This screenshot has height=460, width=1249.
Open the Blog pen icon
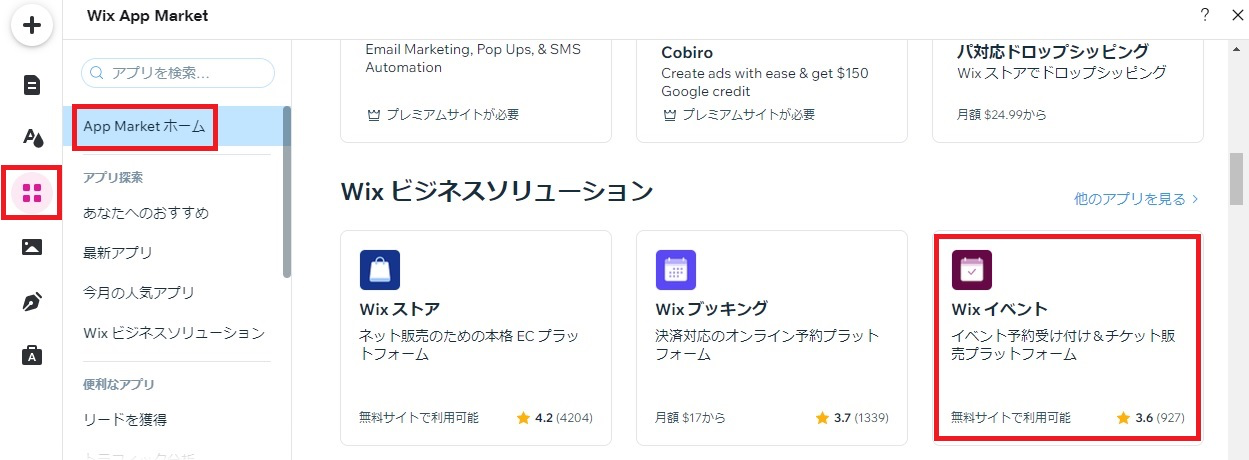pyautogui.click(x=31, y=301)
